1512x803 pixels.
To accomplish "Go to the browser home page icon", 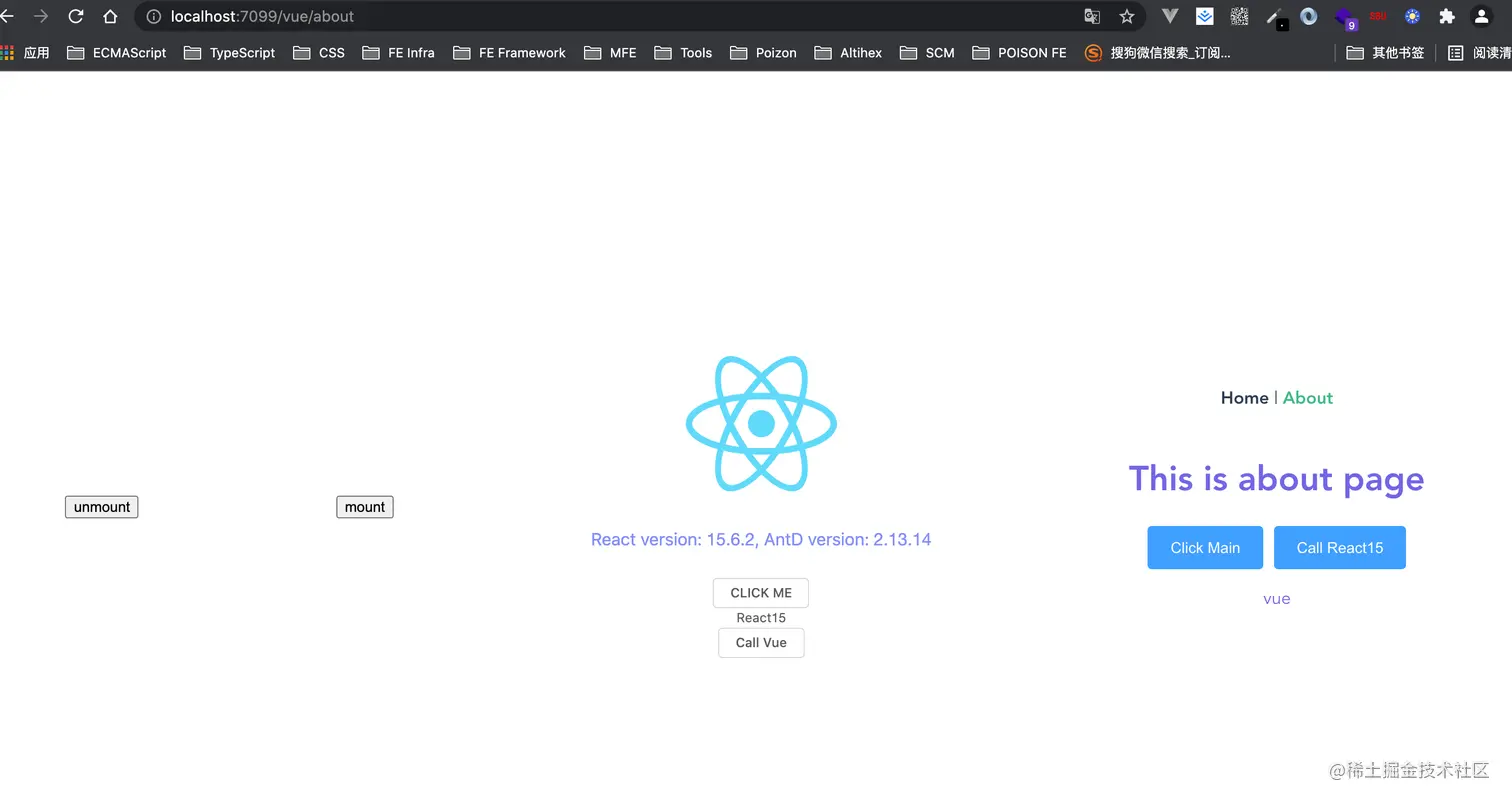I will (110, 16).
